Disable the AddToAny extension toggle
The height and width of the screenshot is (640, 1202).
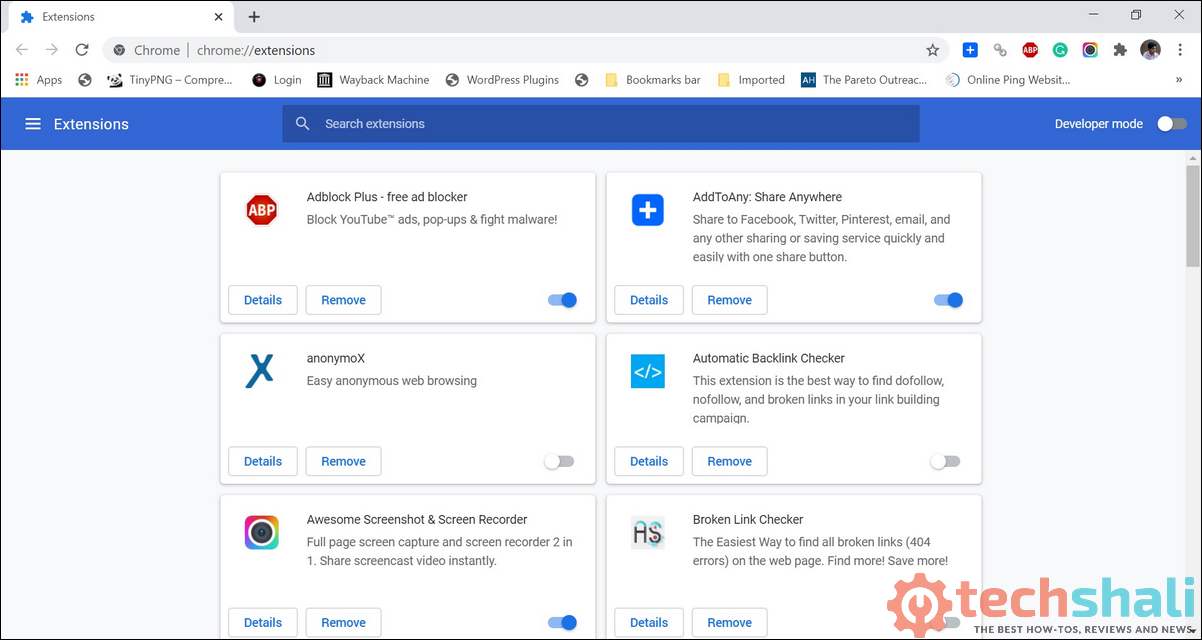(x=948, y=300)
